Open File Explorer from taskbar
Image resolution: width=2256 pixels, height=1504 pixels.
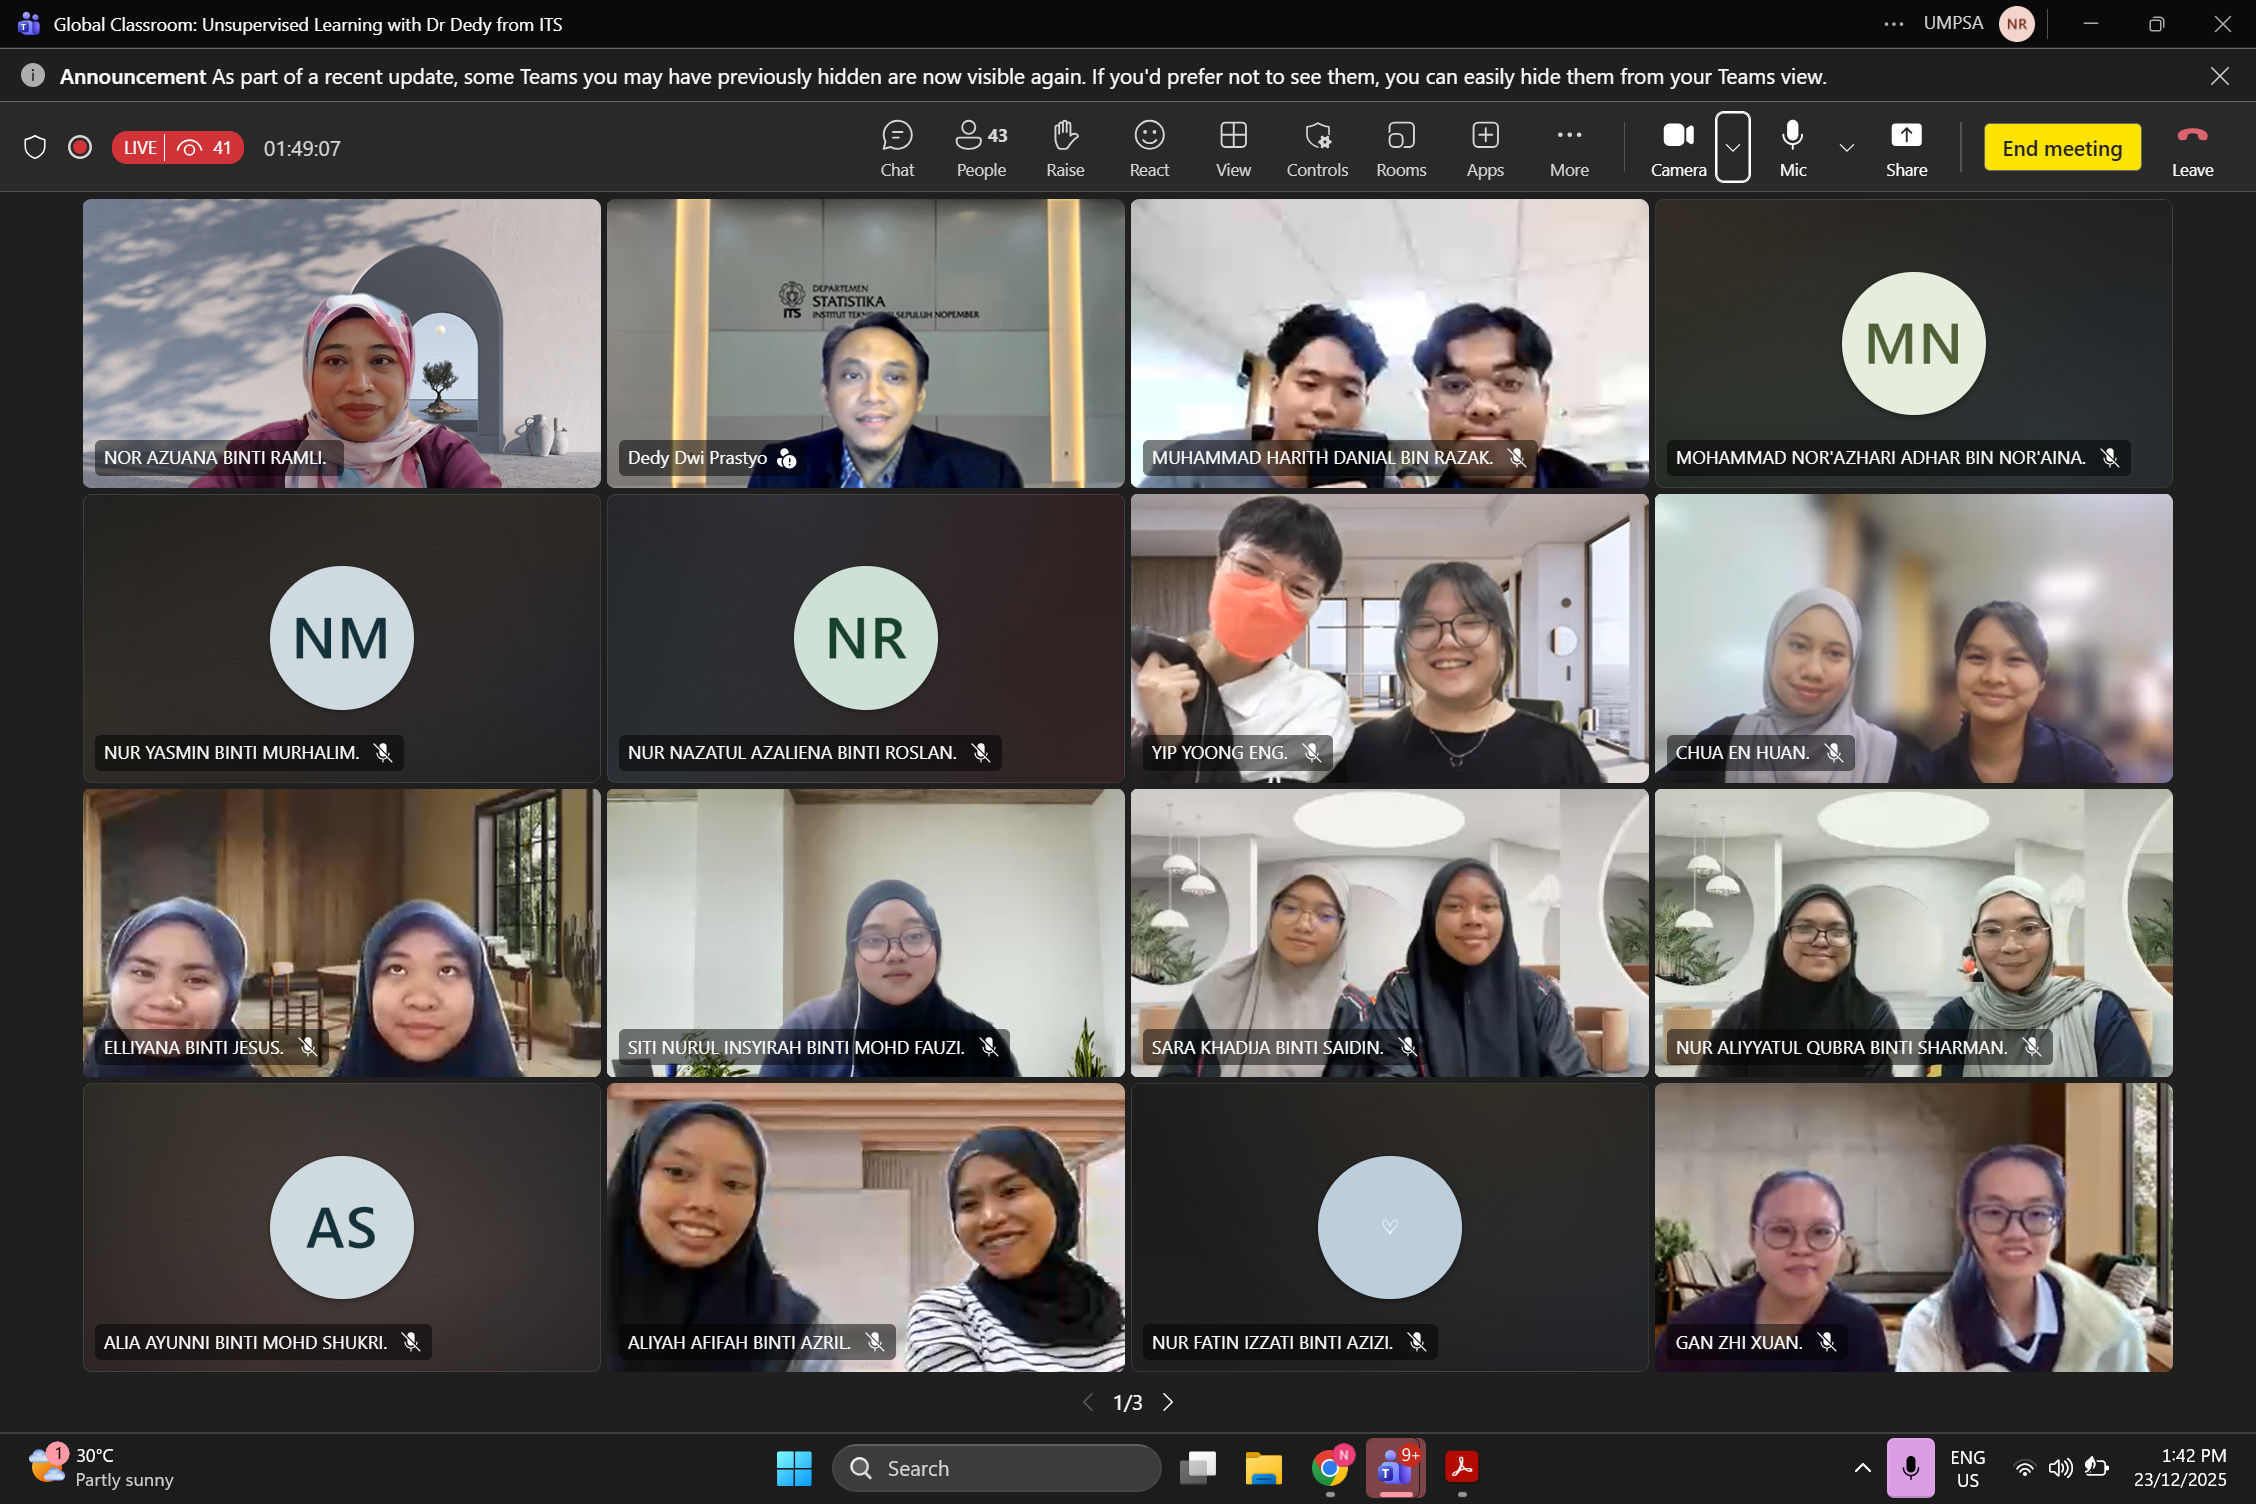click(1263, 1468)
